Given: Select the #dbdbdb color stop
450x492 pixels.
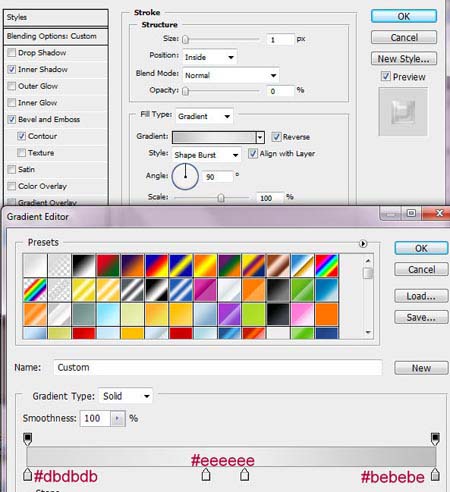Looking at the screenshot, I should pyautogui.click(x=28, y=475).
